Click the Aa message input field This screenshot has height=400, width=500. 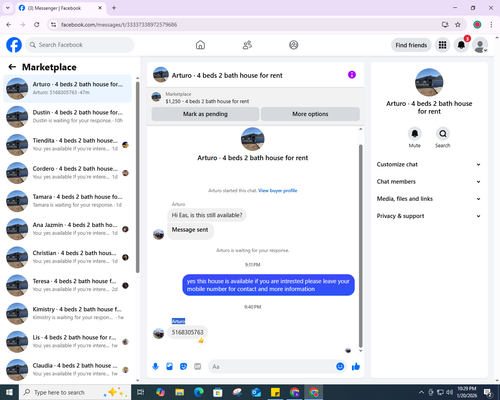[x=272, y=367]
